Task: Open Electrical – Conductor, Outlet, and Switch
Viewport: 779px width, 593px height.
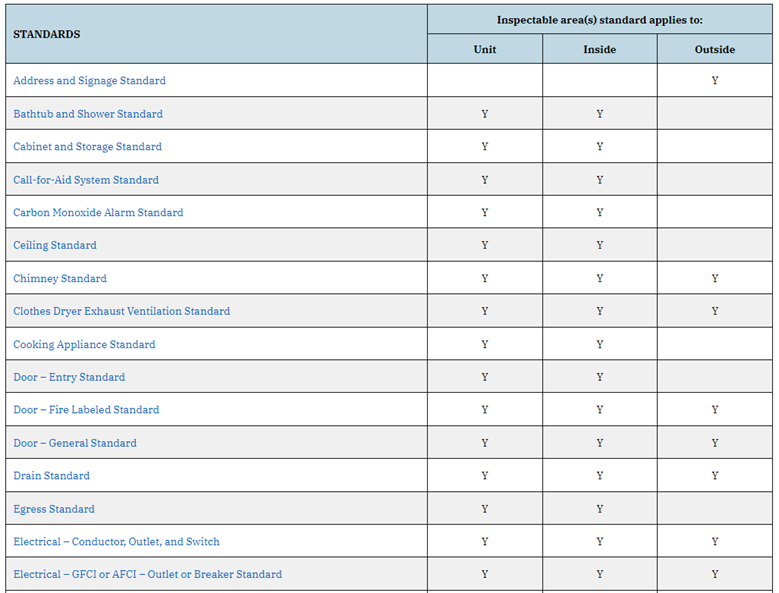Action: [116, 542]
